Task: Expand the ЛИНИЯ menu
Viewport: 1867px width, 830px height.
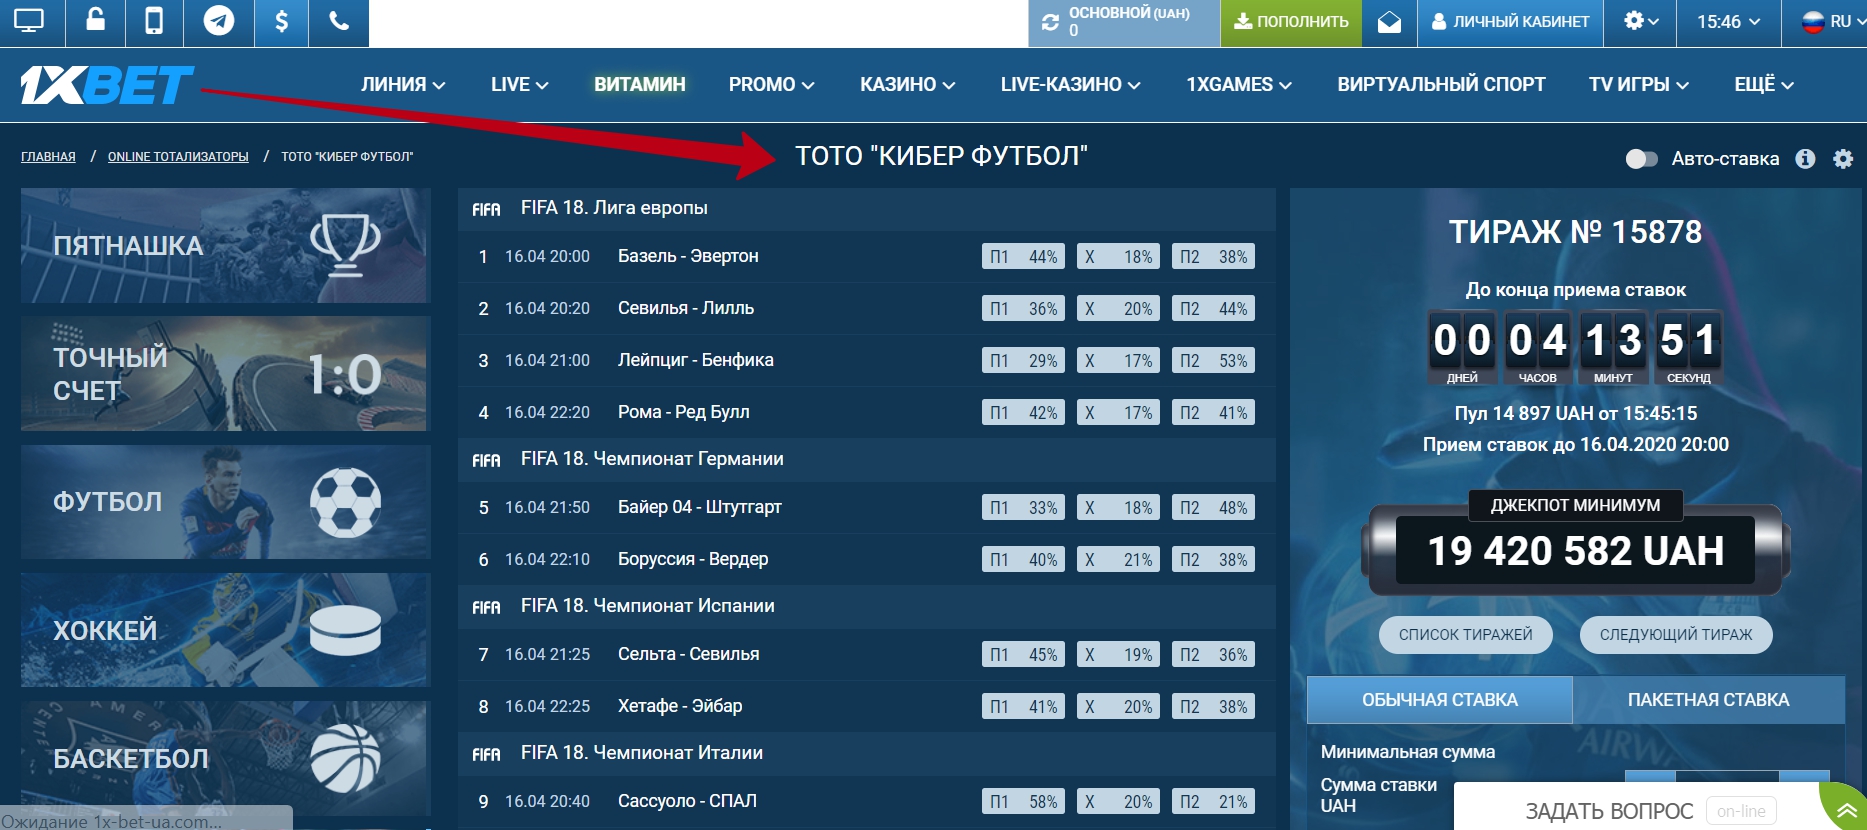Action: pos(403,85)
